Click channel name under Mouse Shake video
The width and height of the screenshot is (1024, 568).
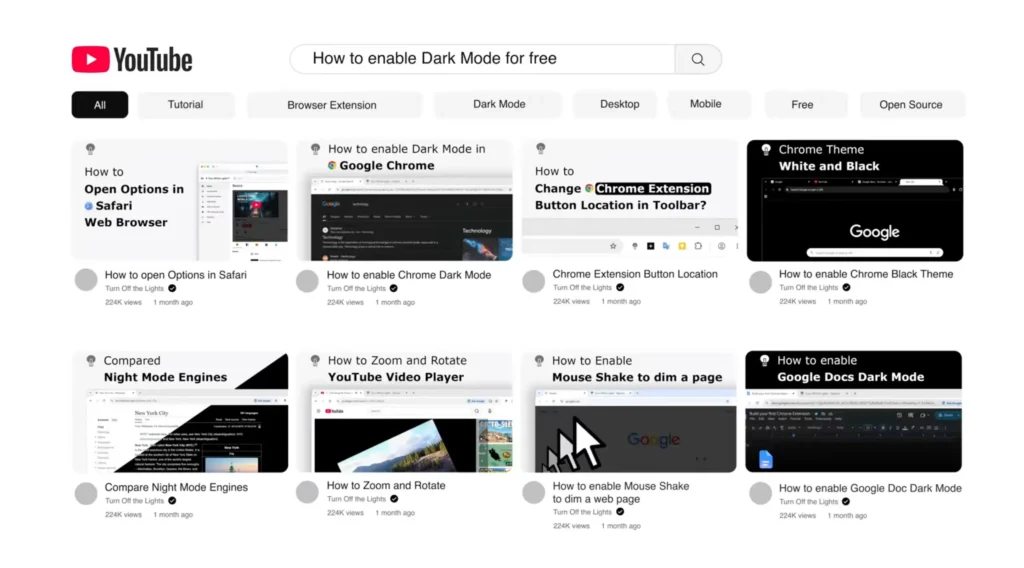(583, 513)
